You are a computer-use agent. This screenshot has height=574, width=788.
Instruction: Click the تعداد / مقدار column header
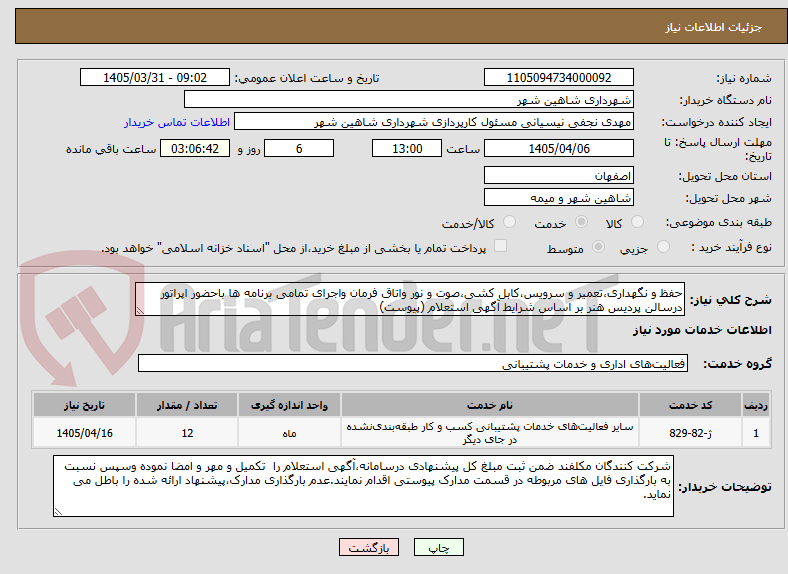[x=187, y=405]
